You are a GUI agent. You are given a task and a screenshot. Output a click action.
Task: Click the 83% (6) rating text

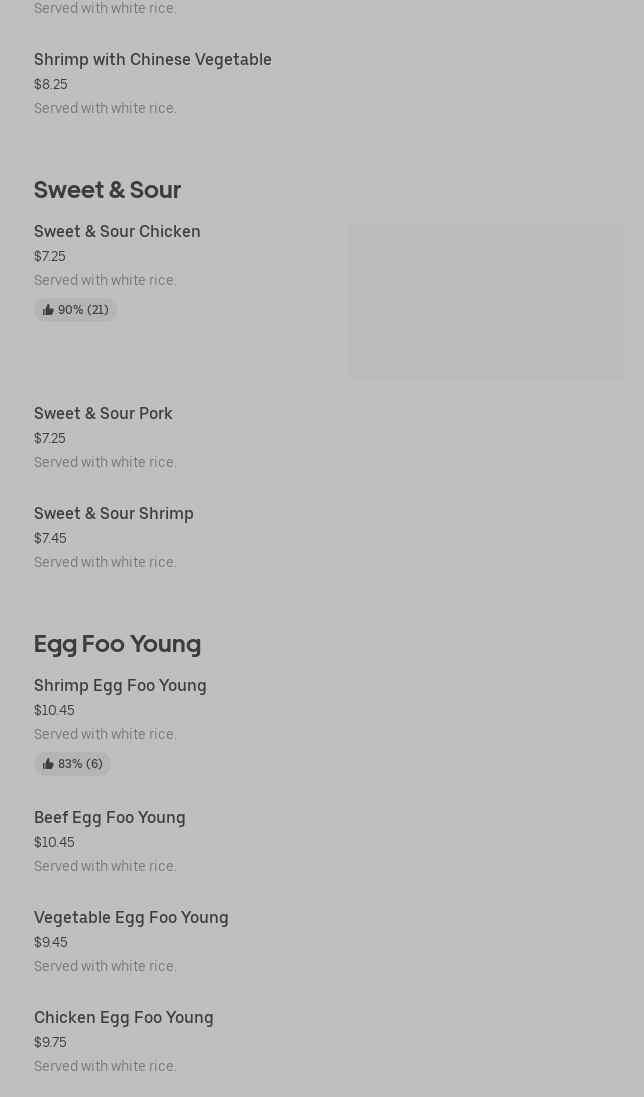[x=80, y=764]
